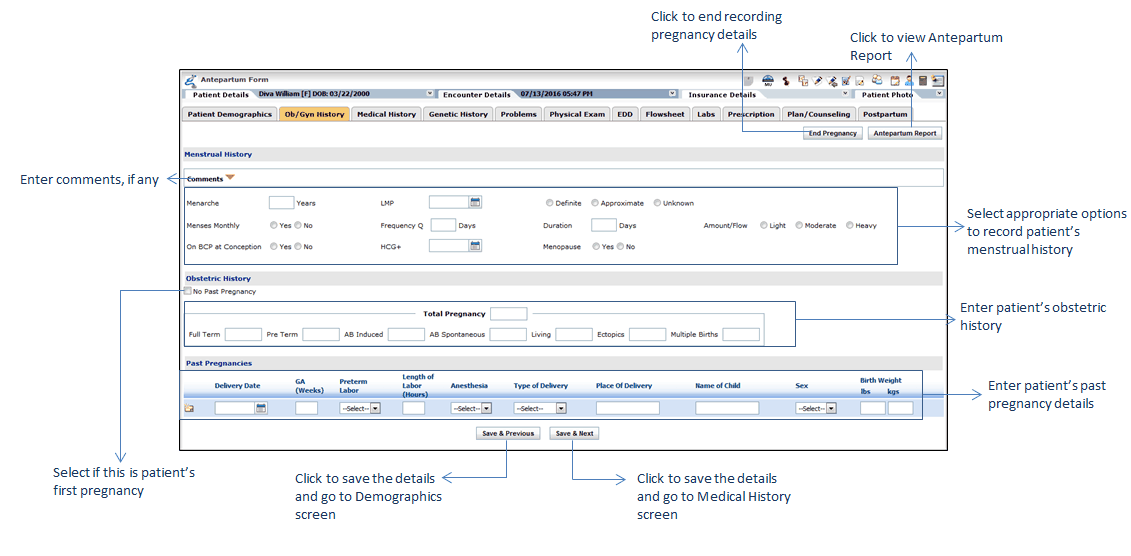Click the calculator icon in top toolbar
1131x556 pixels.
coord(923,80)
